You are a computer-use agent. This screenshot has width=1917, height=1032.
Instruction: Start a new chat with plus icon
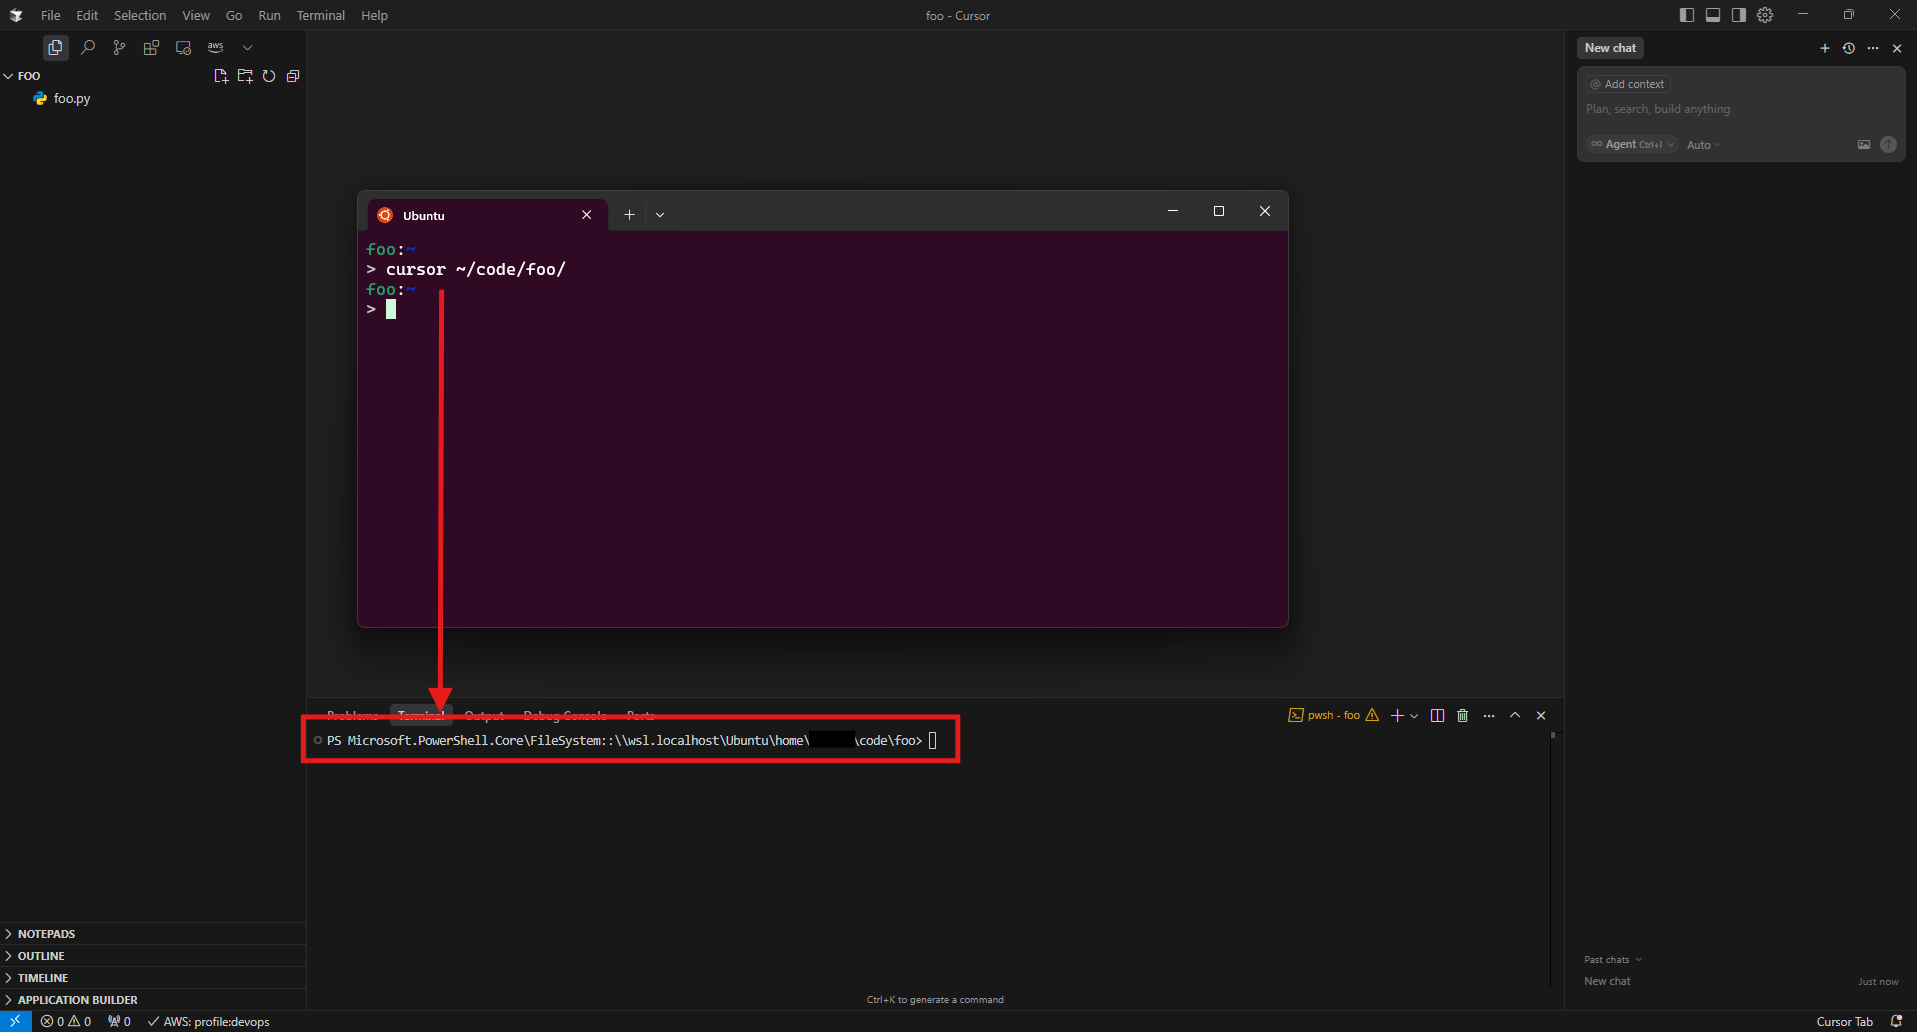(1825, 48)
